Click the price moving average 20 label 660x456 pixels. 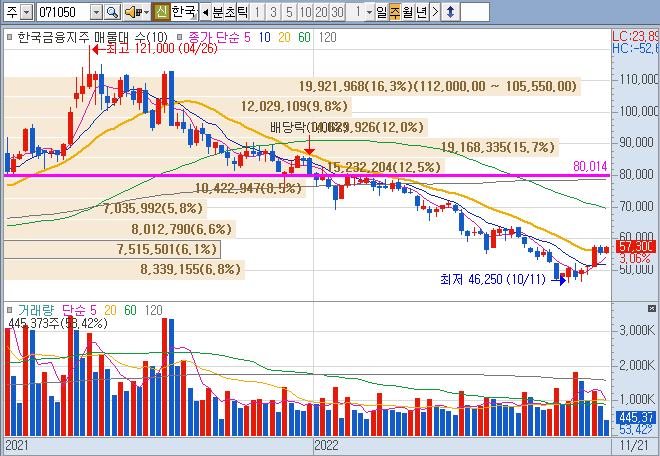[x=284, y=37]
